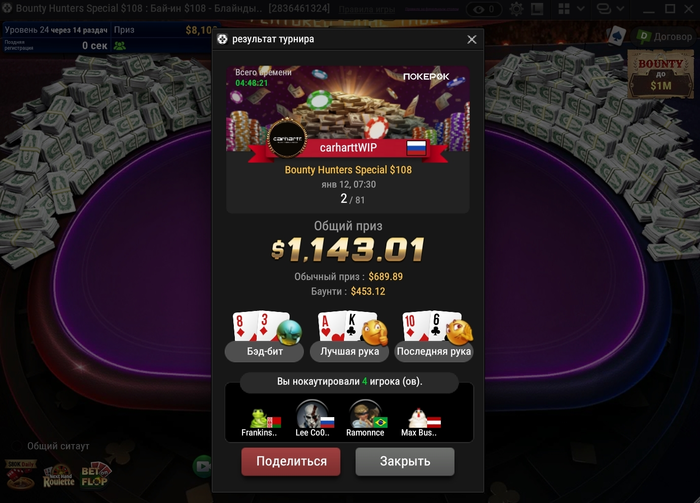The height and width of the screenshot is (503, 700).
Task: Click the Договор deal button
Action: (x=664, y=37)
